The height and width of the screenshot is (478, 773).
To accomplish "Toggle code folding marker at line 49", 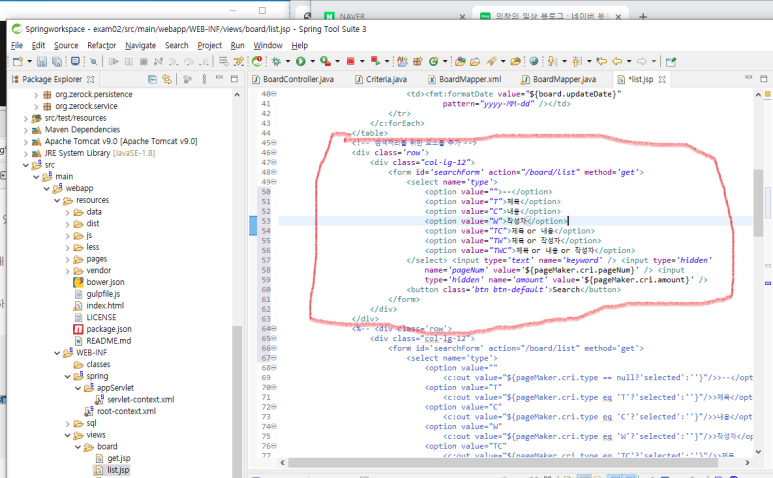I will pos(274,182).
